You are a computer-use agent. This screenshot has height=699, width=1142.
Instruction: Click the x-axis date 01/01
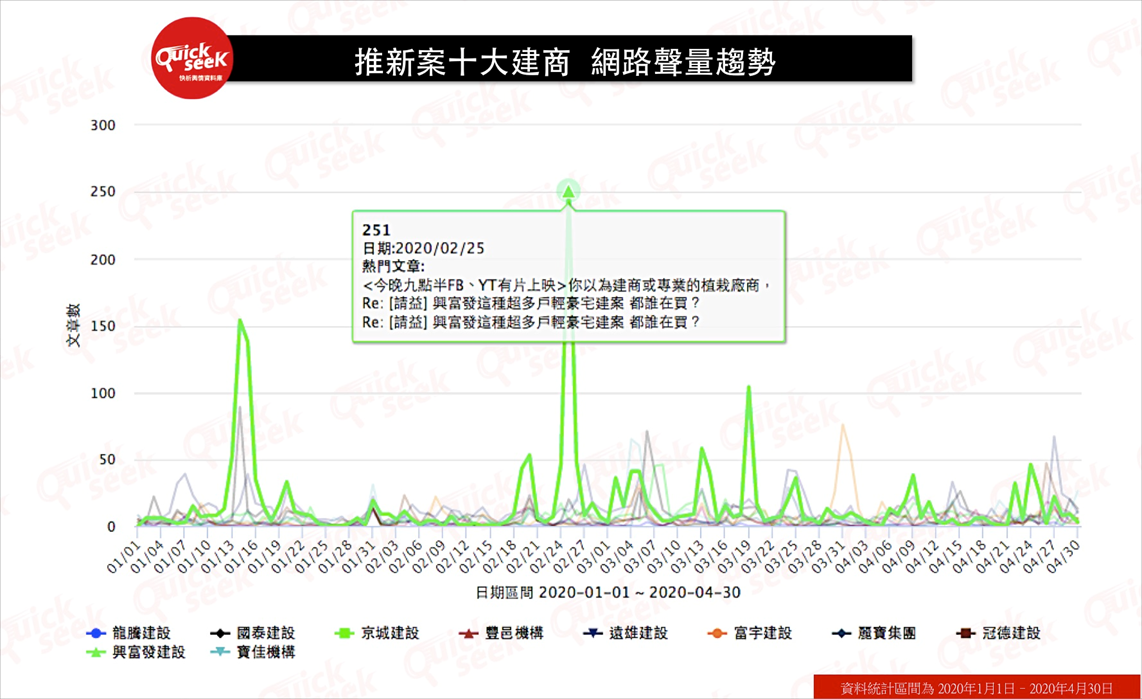pos(123,557)
